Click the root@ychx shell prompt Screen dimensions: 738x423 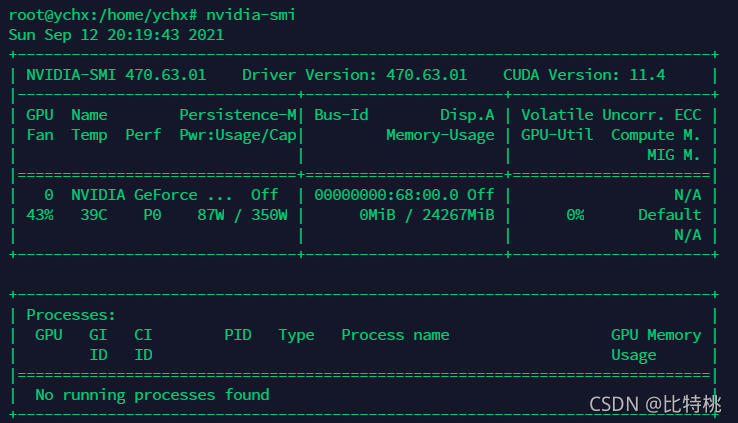pyautogui.click(x=103, y=15)
